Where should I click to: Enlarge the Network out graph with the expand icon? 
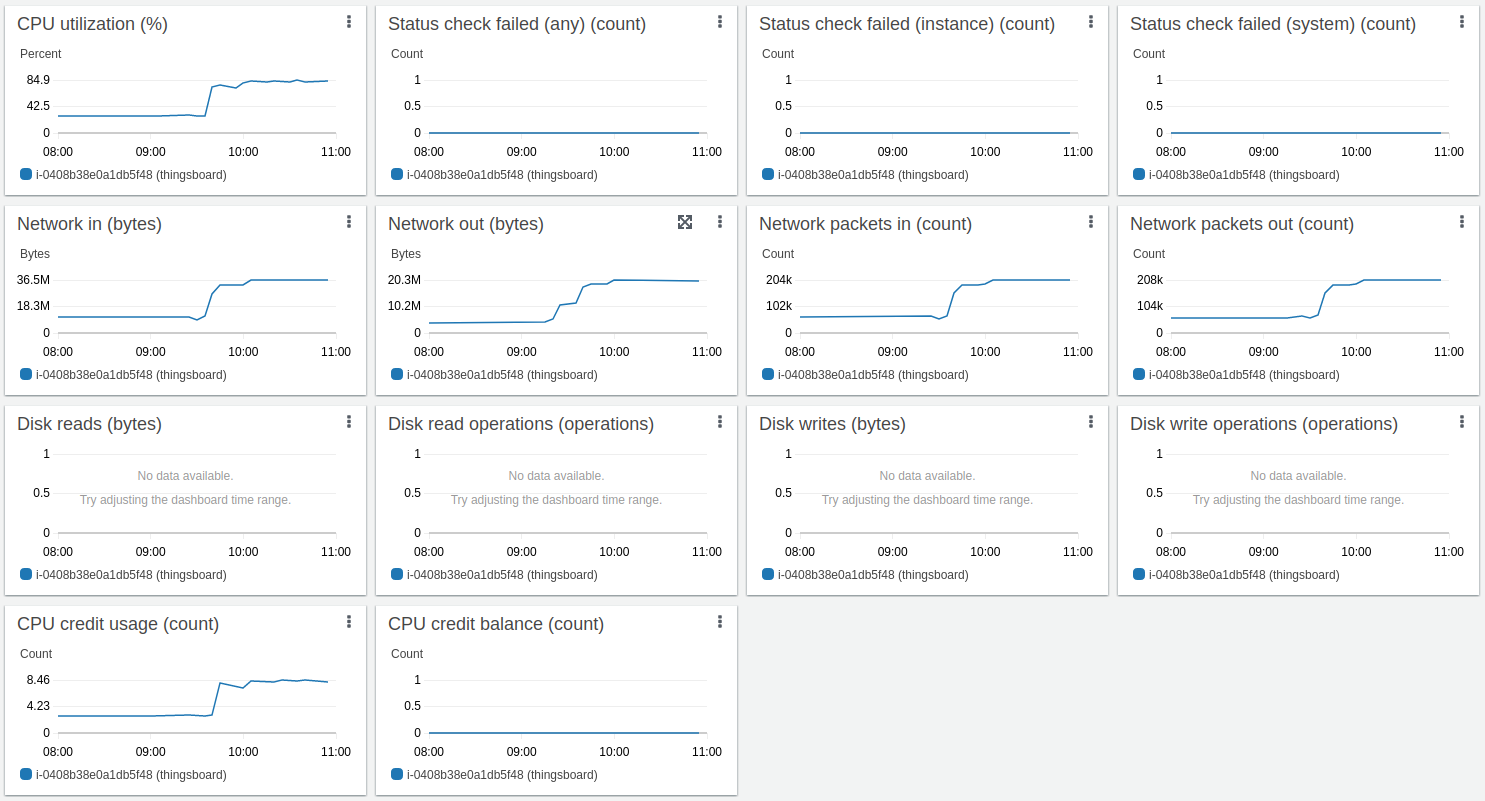coord(685,222)
